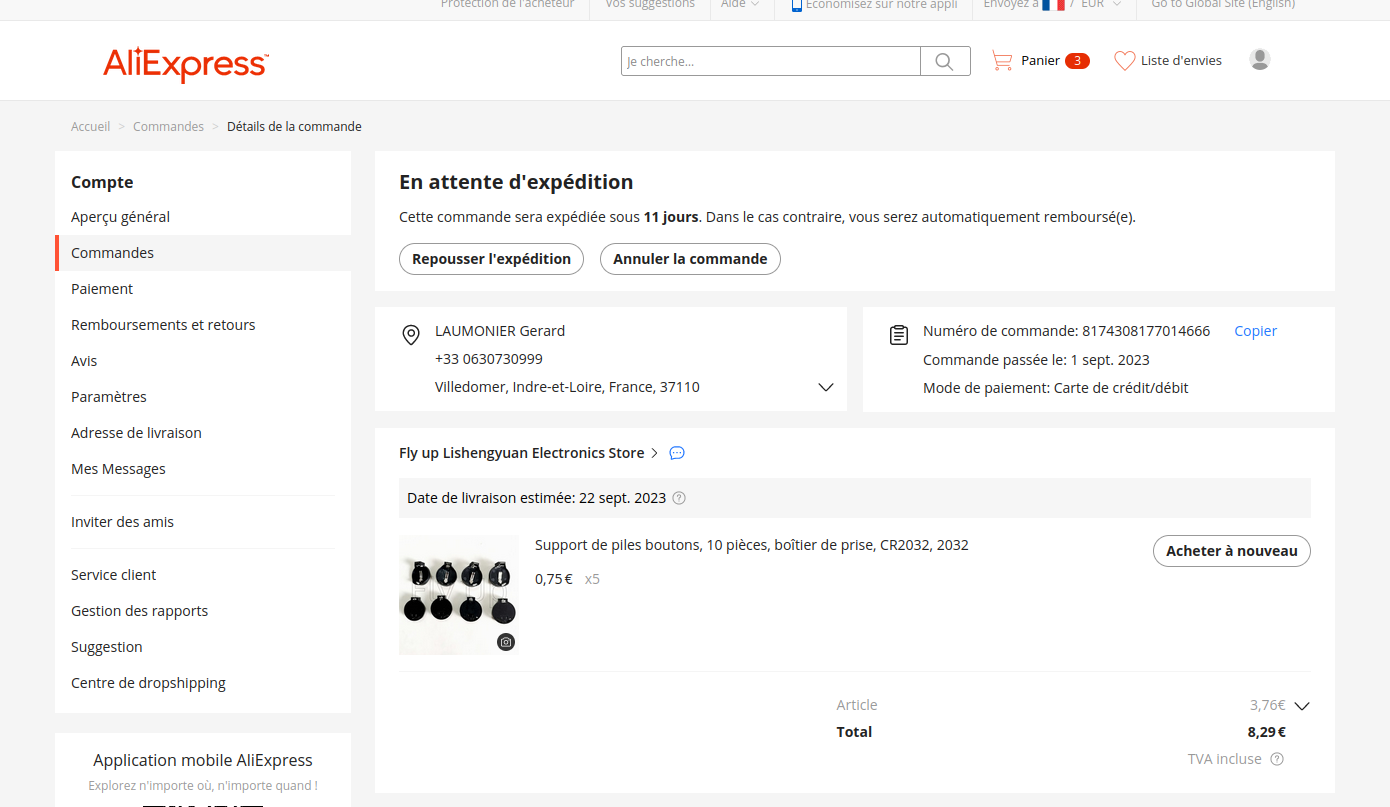Select Remboursements et retours in sidebar
Screen dimensions: 1390x807
coord(163,325)
